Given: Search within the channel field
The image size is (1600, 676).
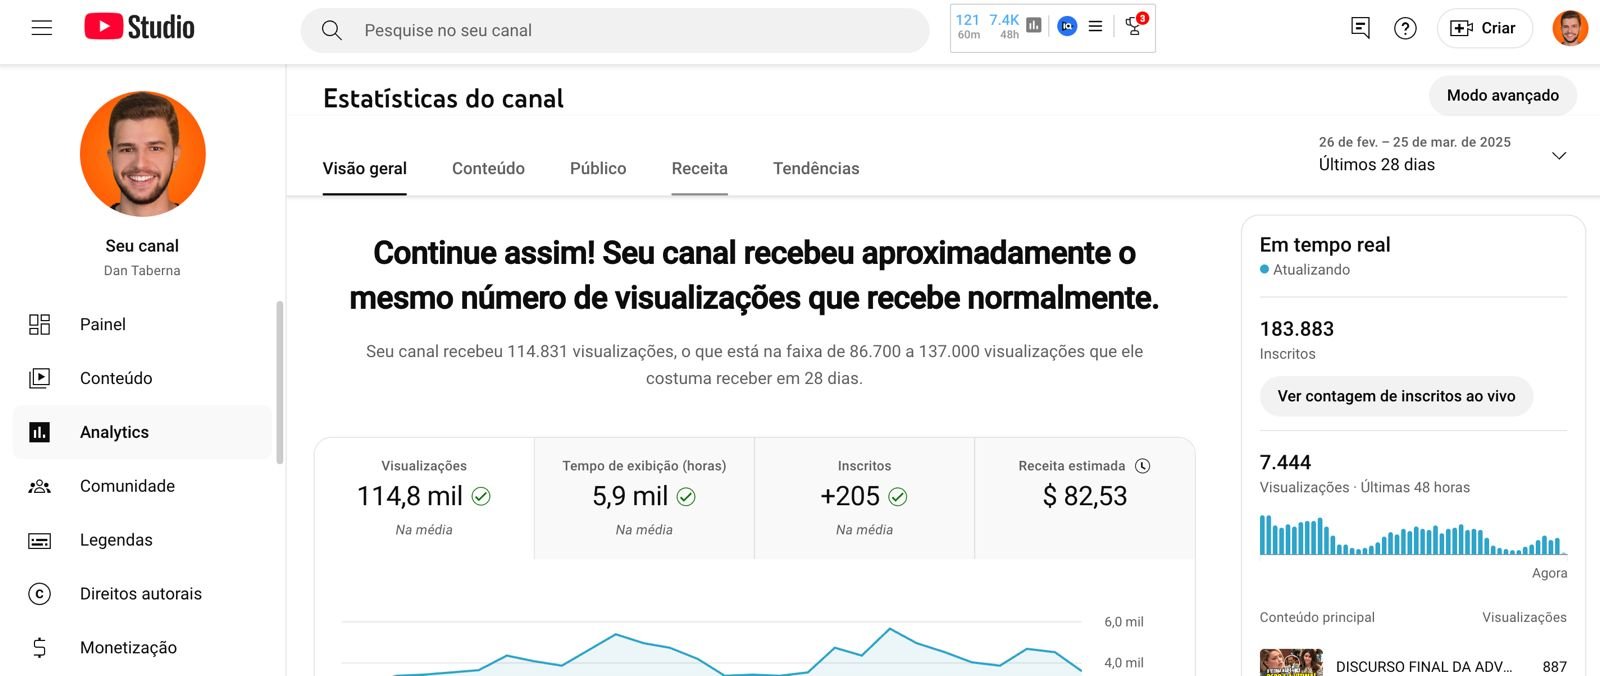Looking at the screenshot, I should 615,30.
